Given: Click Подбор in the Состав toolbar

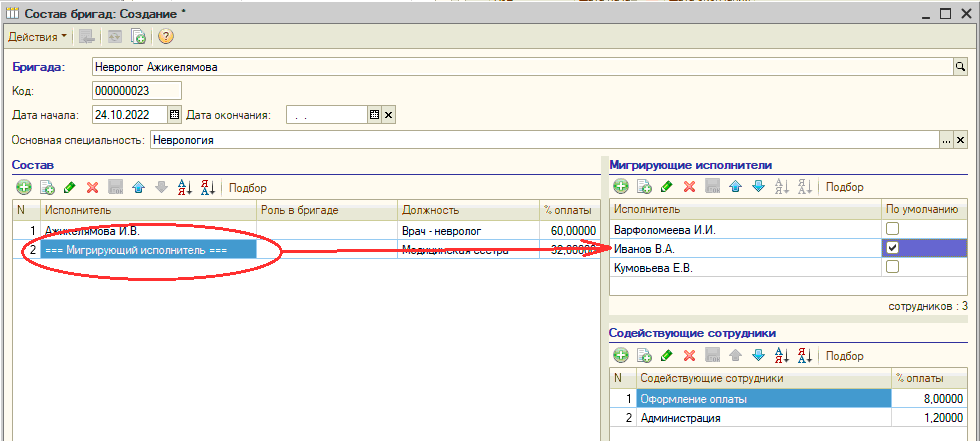Looking at the screenshot, I should (x=249, y=187).
